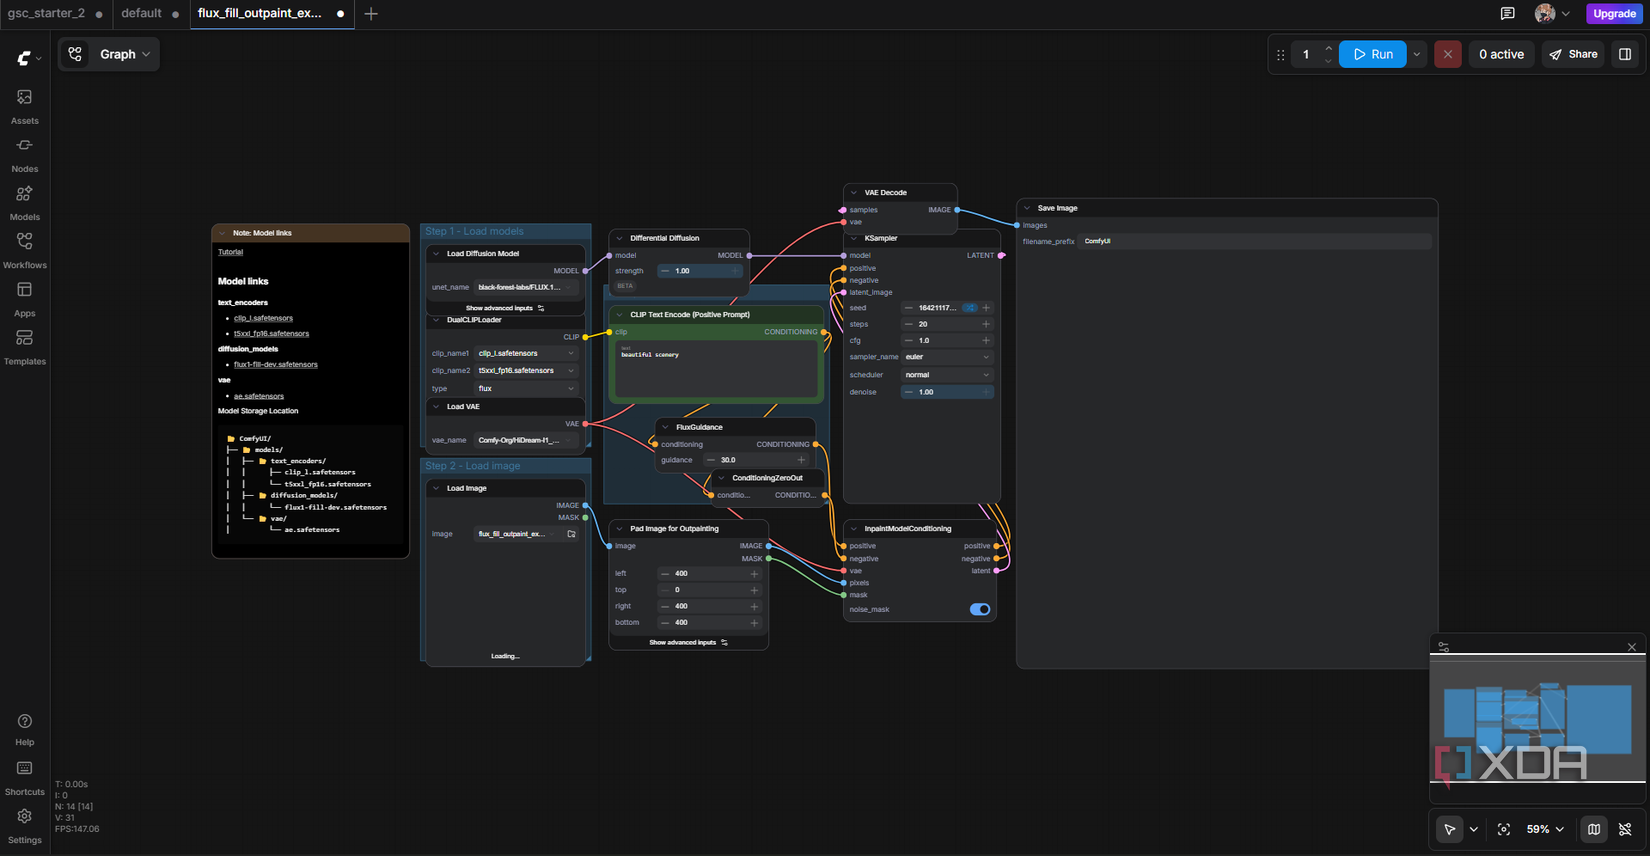Open the Settings gear
The width and height of the screenshot is (1650, 856).
[x=24, y=826]
